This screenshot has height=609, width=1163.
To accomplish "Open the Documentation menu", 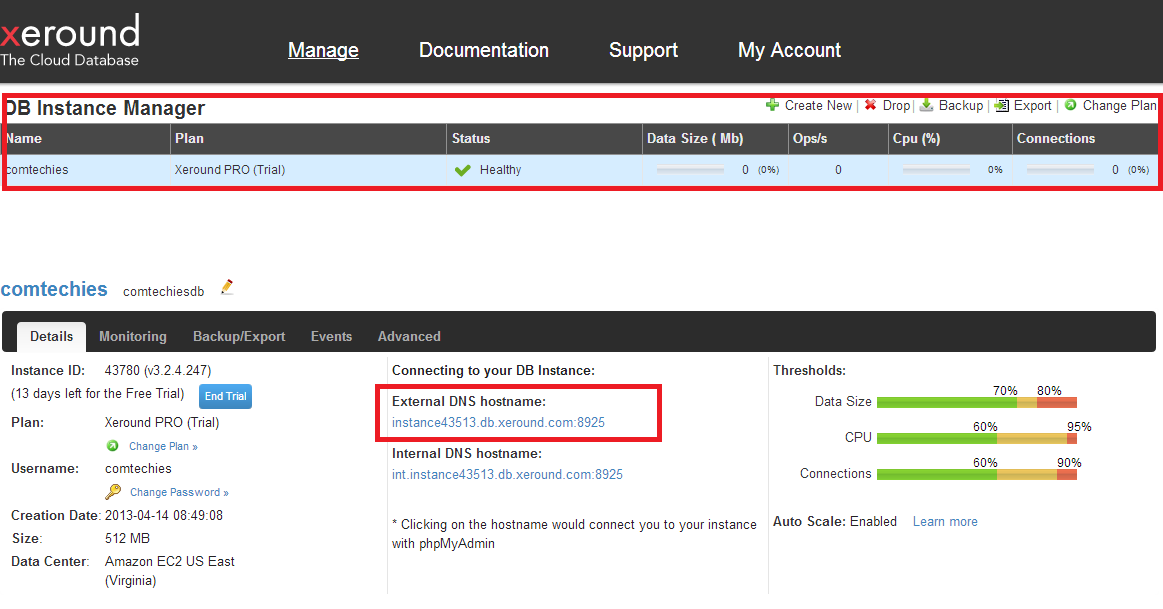I will click(x=484, y=50).
